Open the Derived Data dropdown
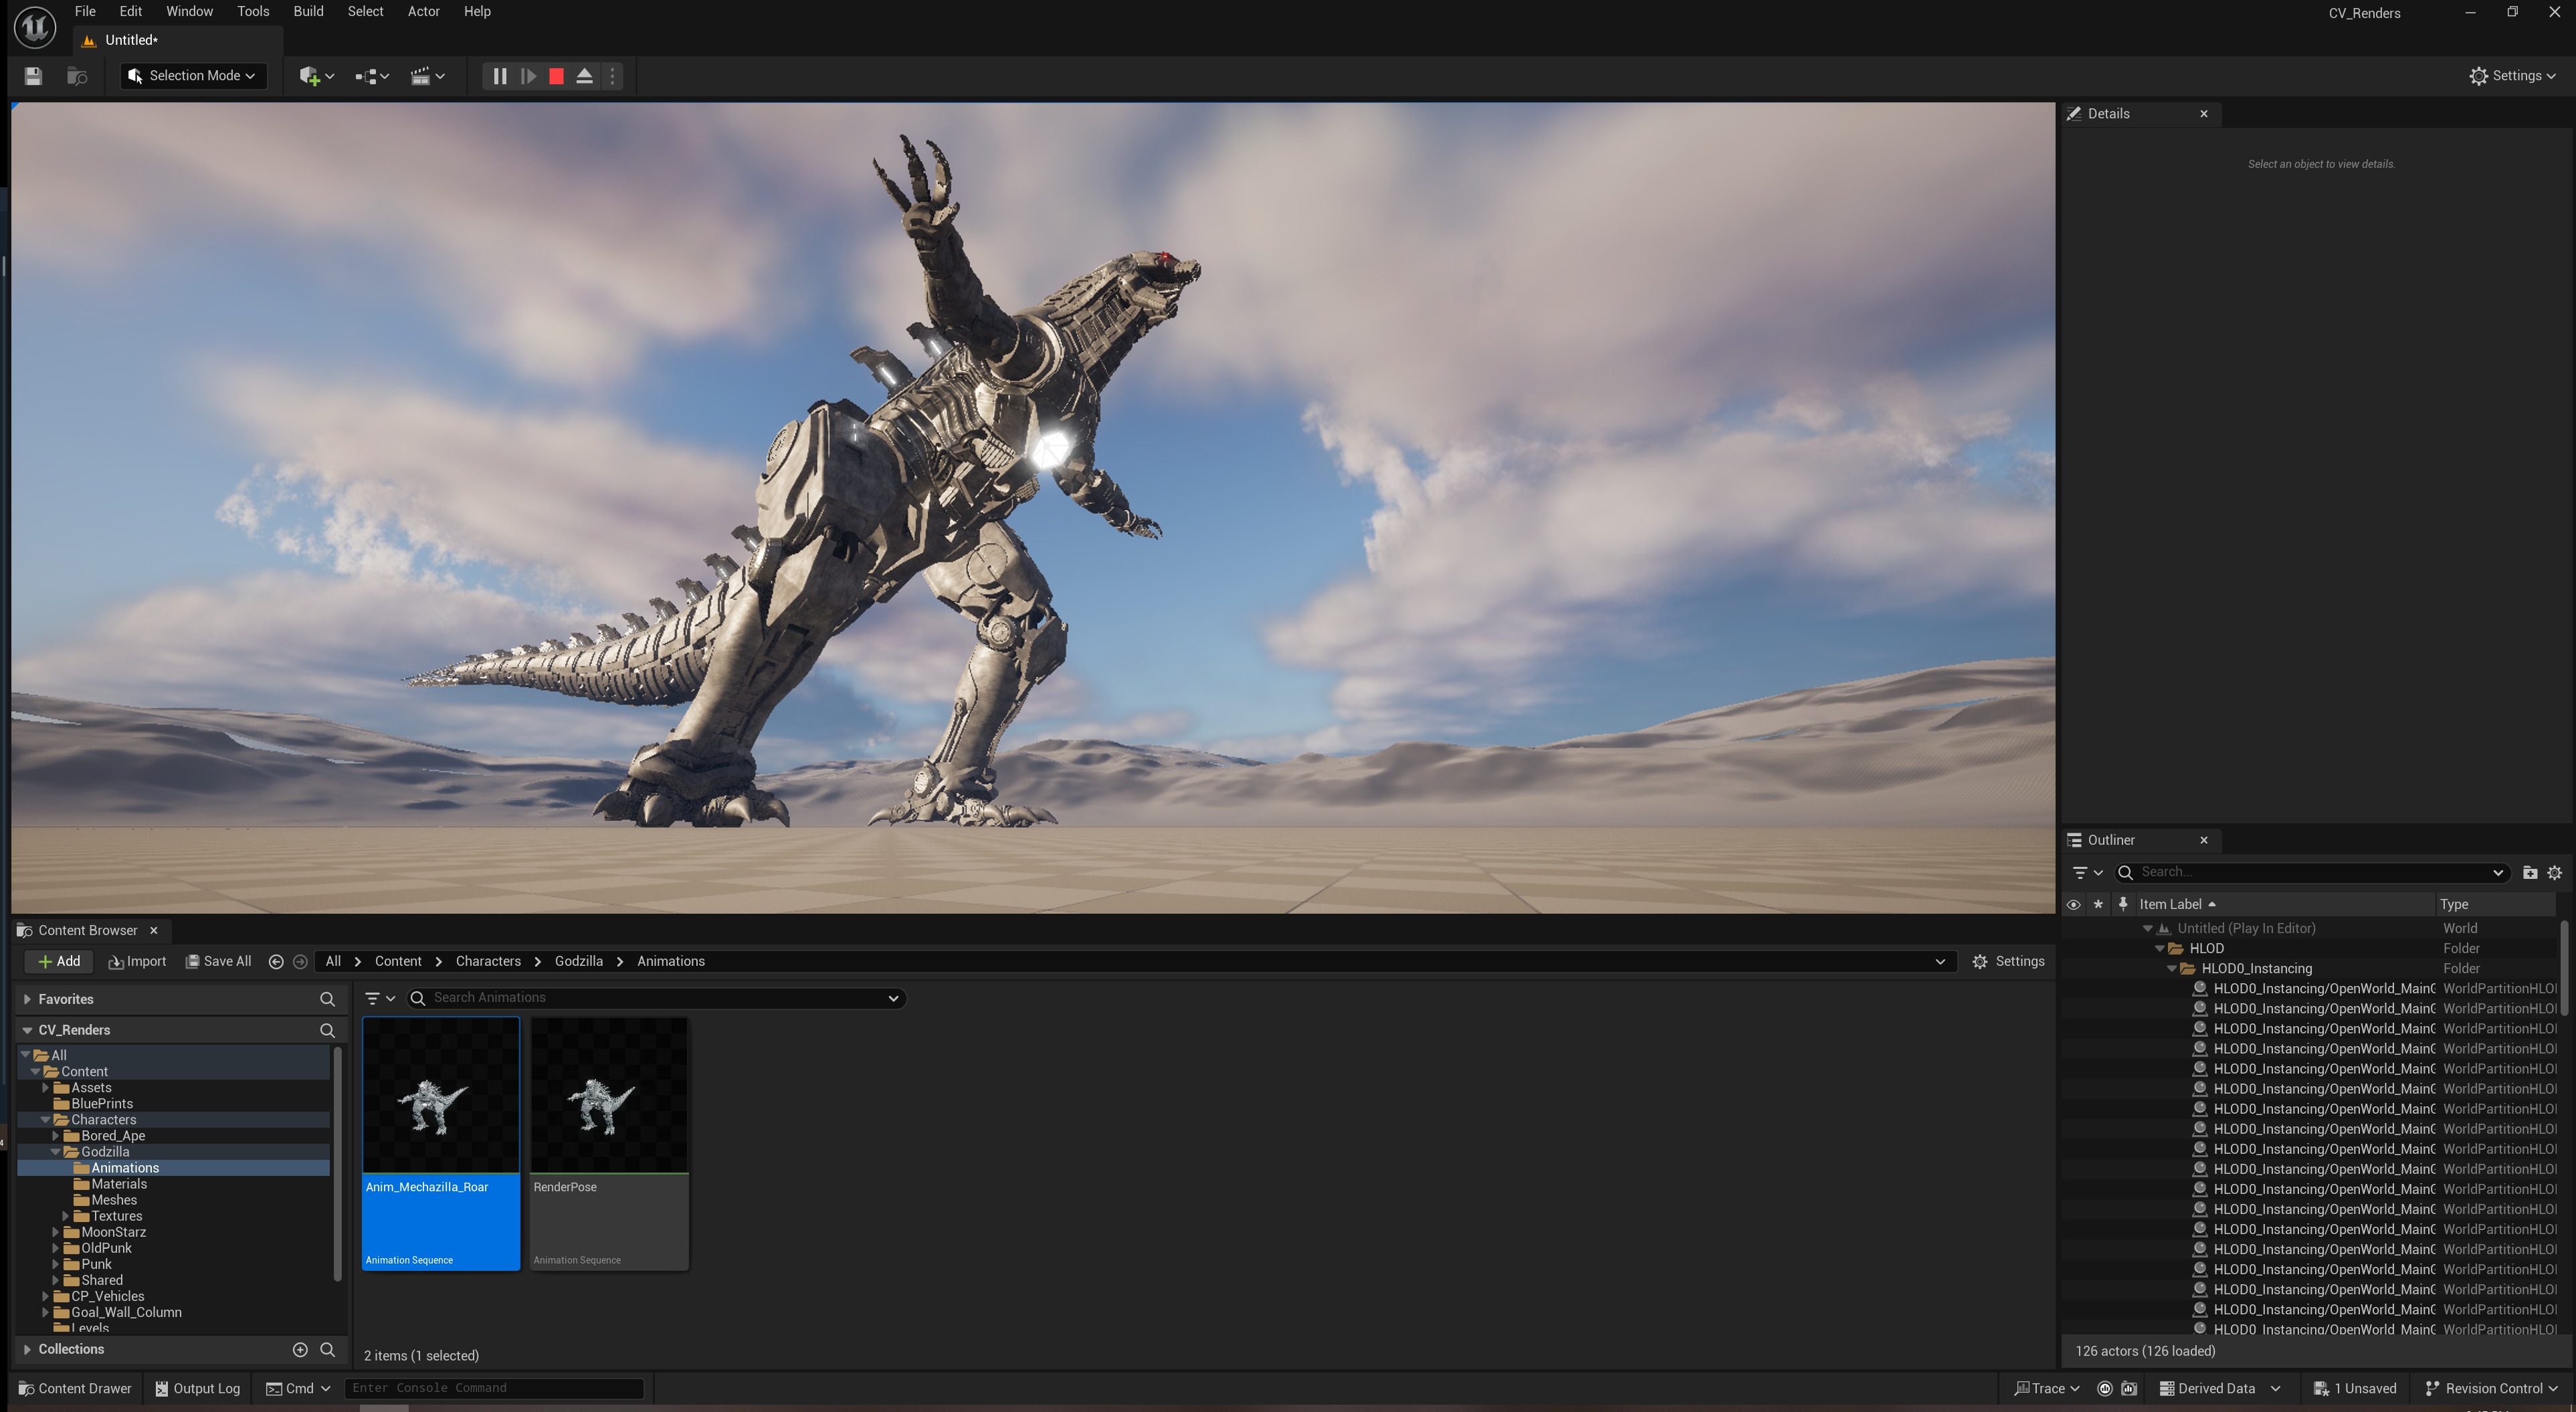This screenshot has width=2576, height=1412. click(x=2220, y=1389)
